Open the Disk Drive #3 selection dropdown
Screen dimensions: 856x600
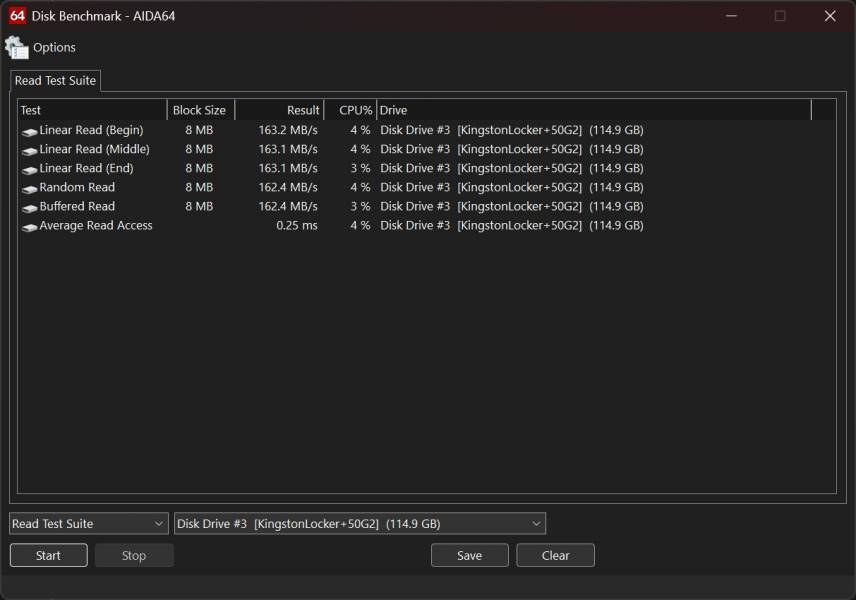point(360,524)
